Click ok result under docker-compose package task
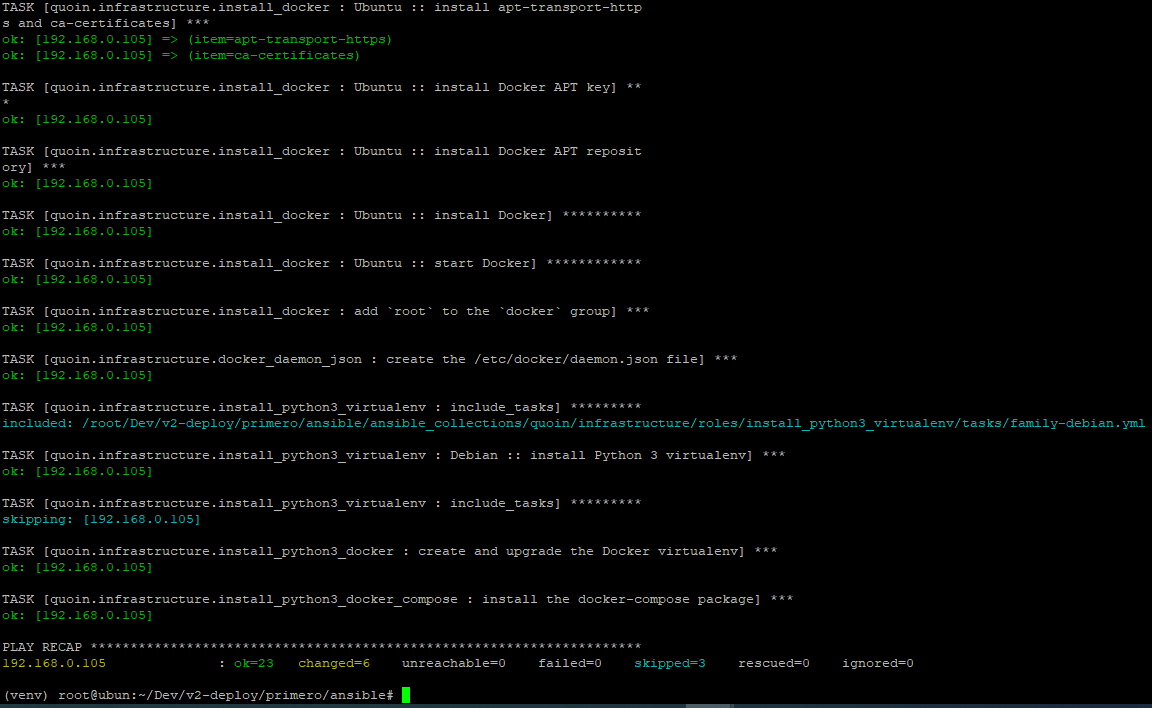 point(77,615)
